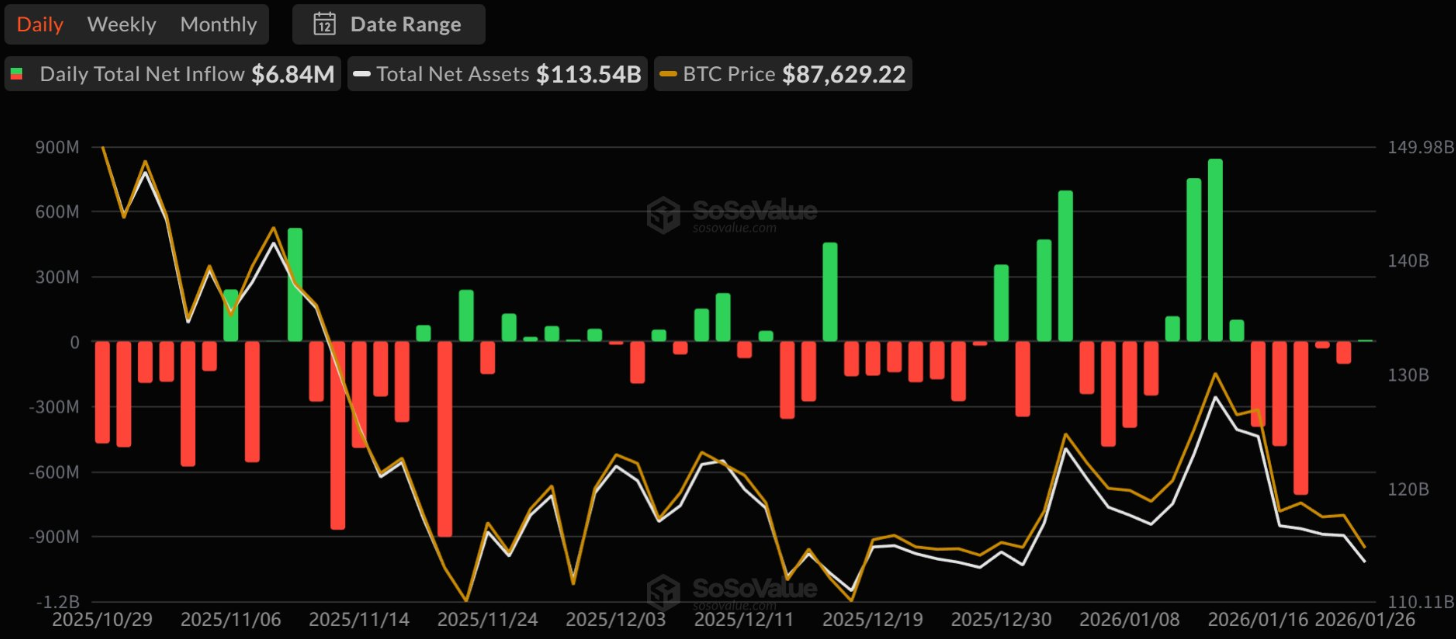Switch to the Daily tab
The height and width of the screenshot is (639, 1456).
click(x=40, y=25)
